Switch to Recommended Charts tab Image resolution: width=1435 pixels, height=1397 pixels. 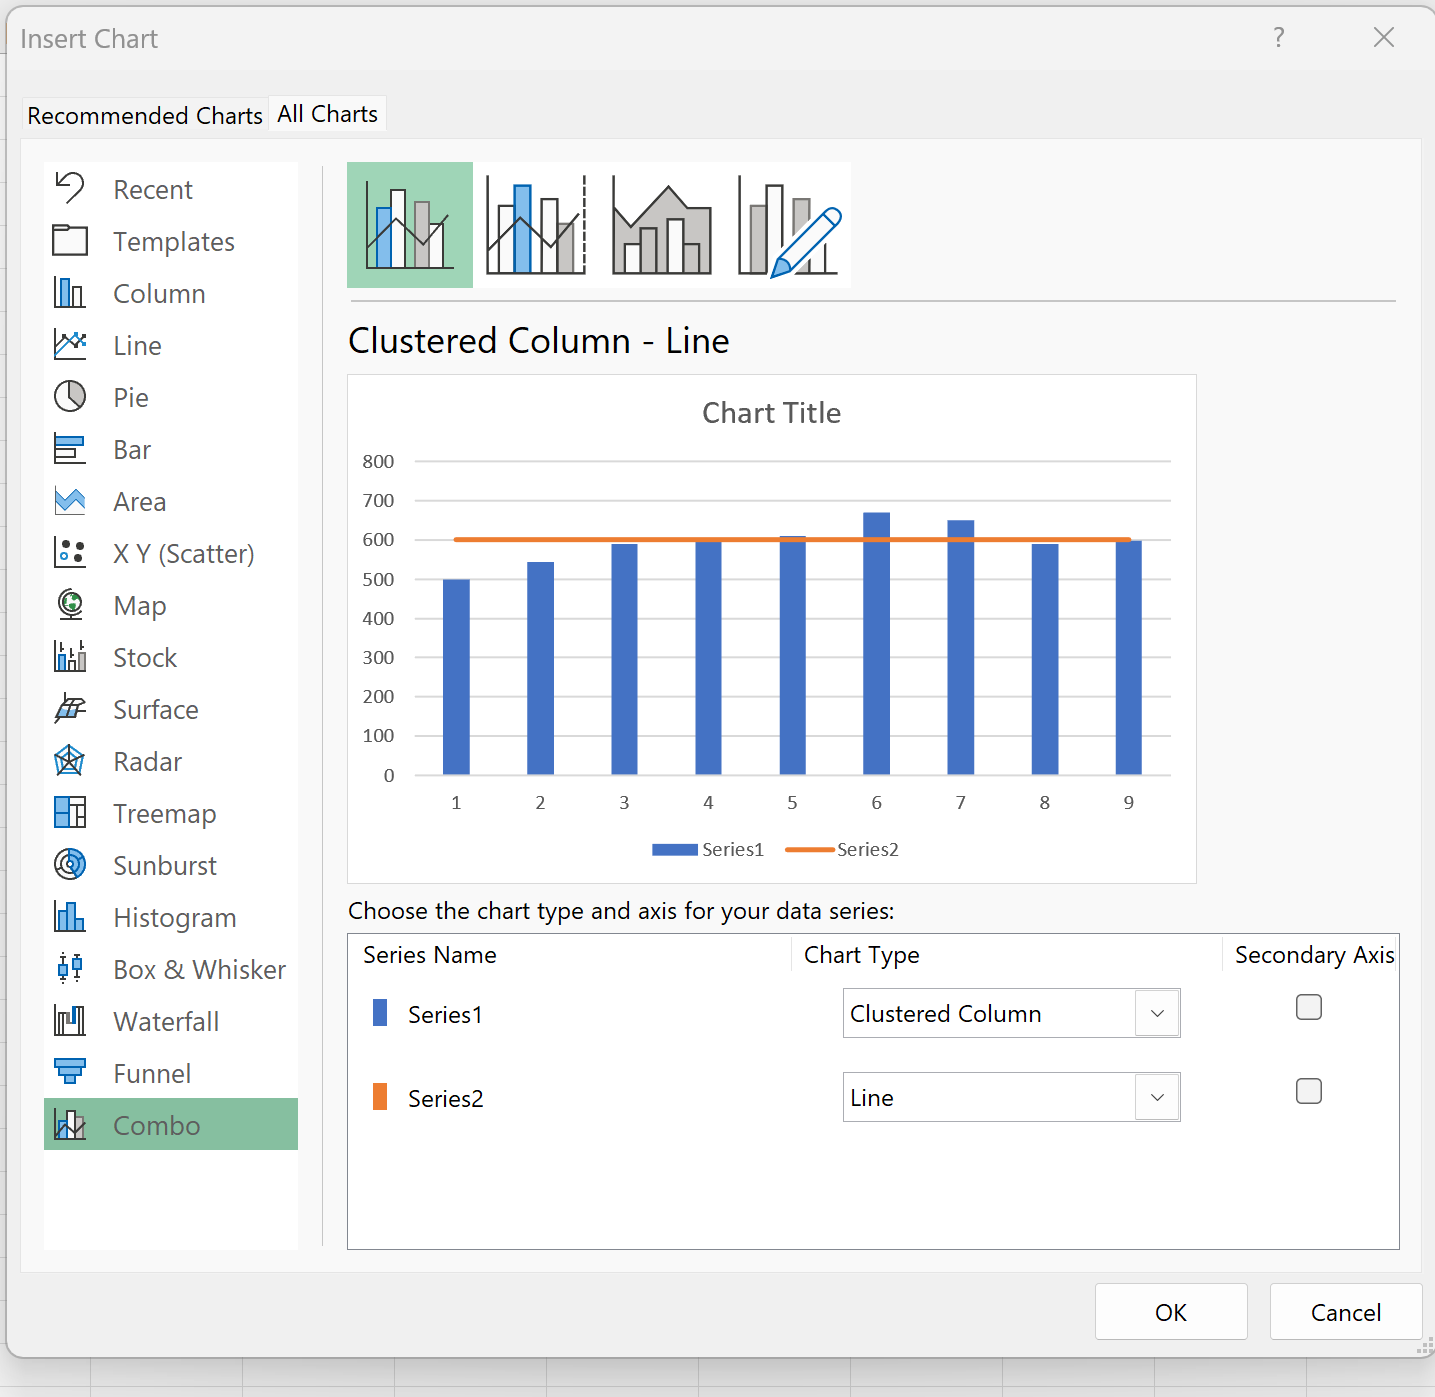click(145, 116)
